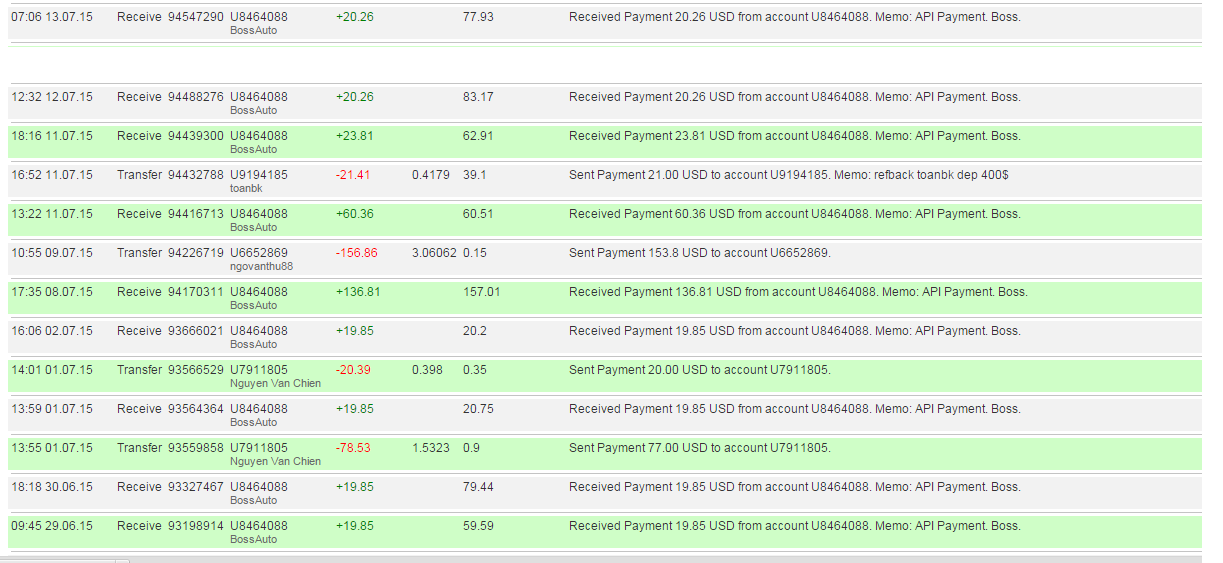
Task: Click memo 'Sent Payment 77.00 USD'
Action: point(700,448)
